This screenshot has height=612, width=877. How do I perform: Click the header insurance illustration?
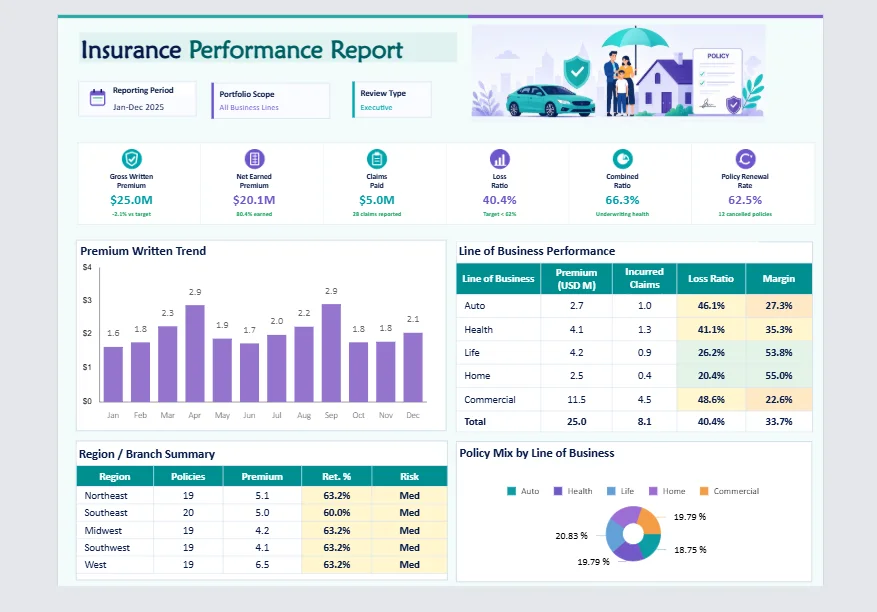(x=618, y=72)
